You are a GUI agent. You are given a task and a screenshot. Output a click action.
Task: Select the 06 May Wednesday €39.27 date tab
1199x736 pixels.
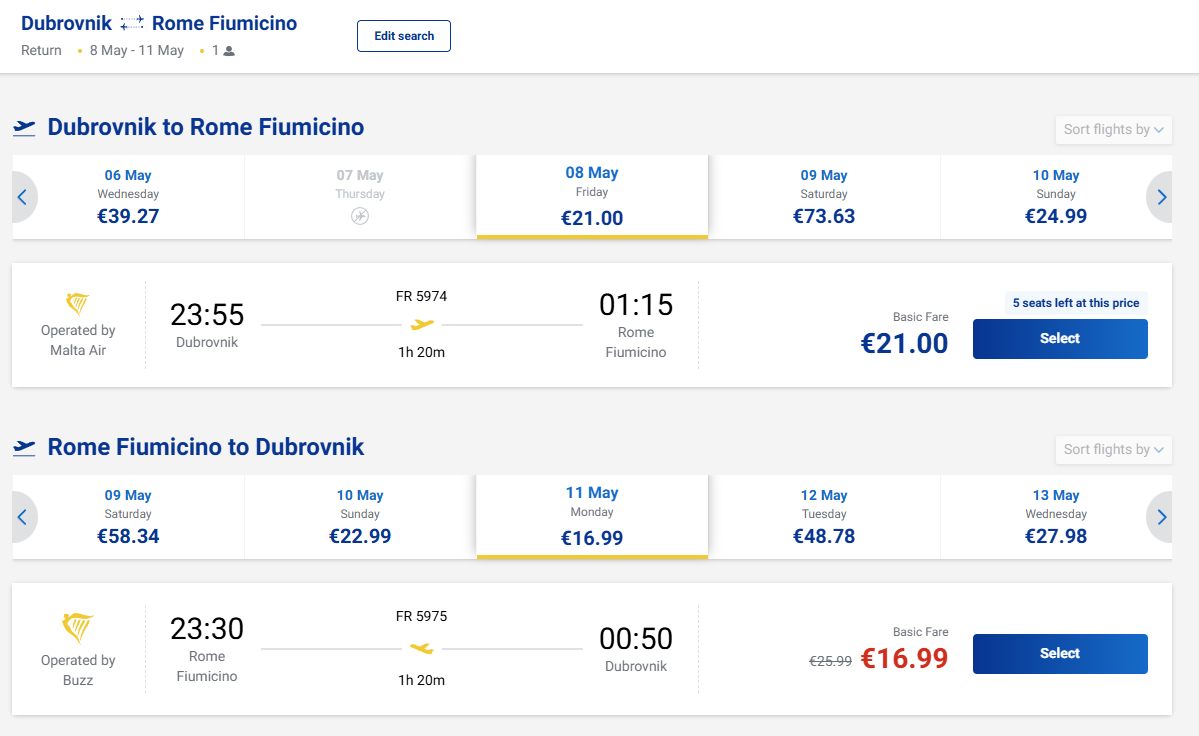(x=128, y=196)
